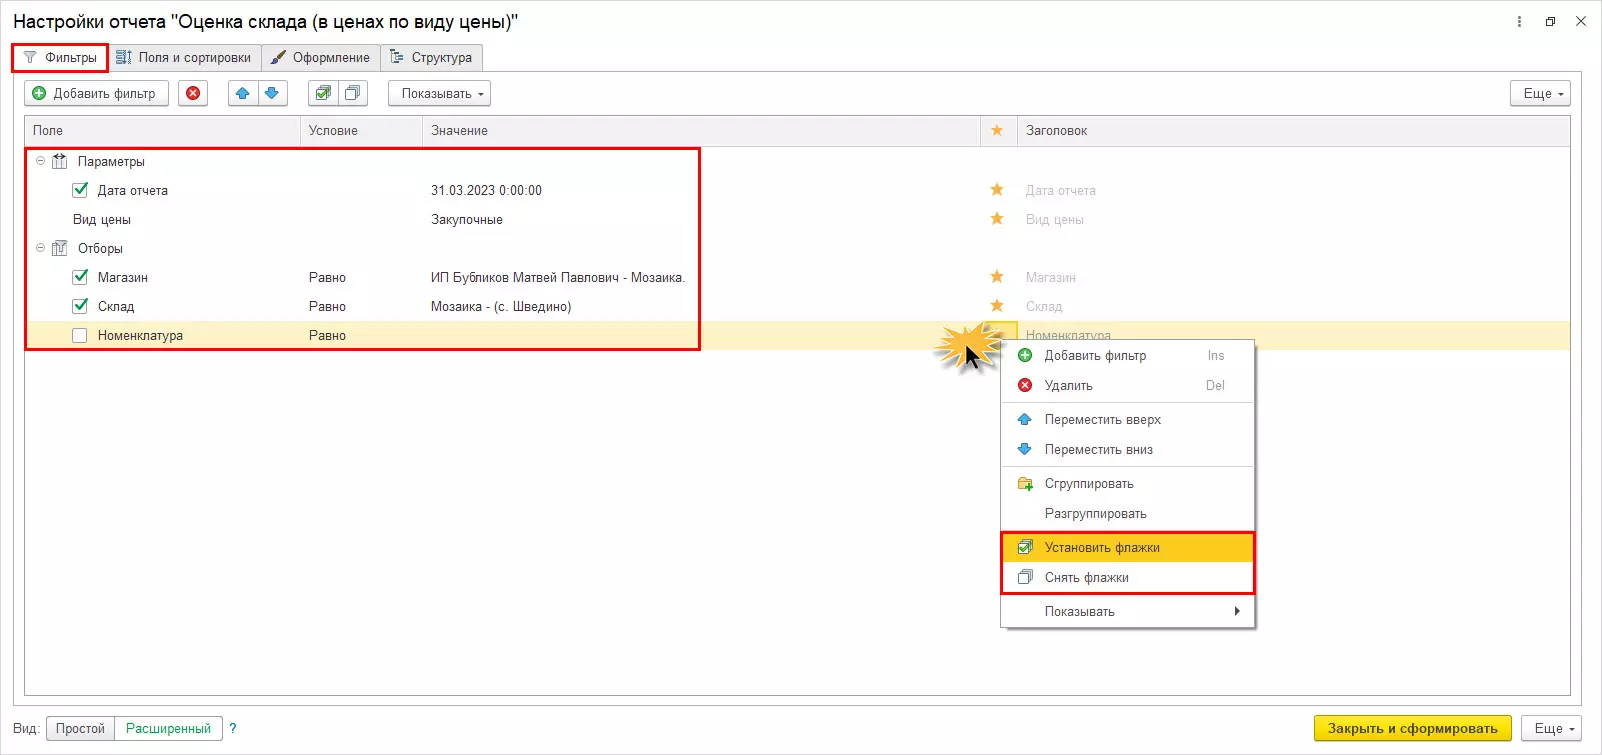The height and width of the screenshot is (755, 1602).
Task: Click the Равно condition in Номенклатура row
Action: 327,336
